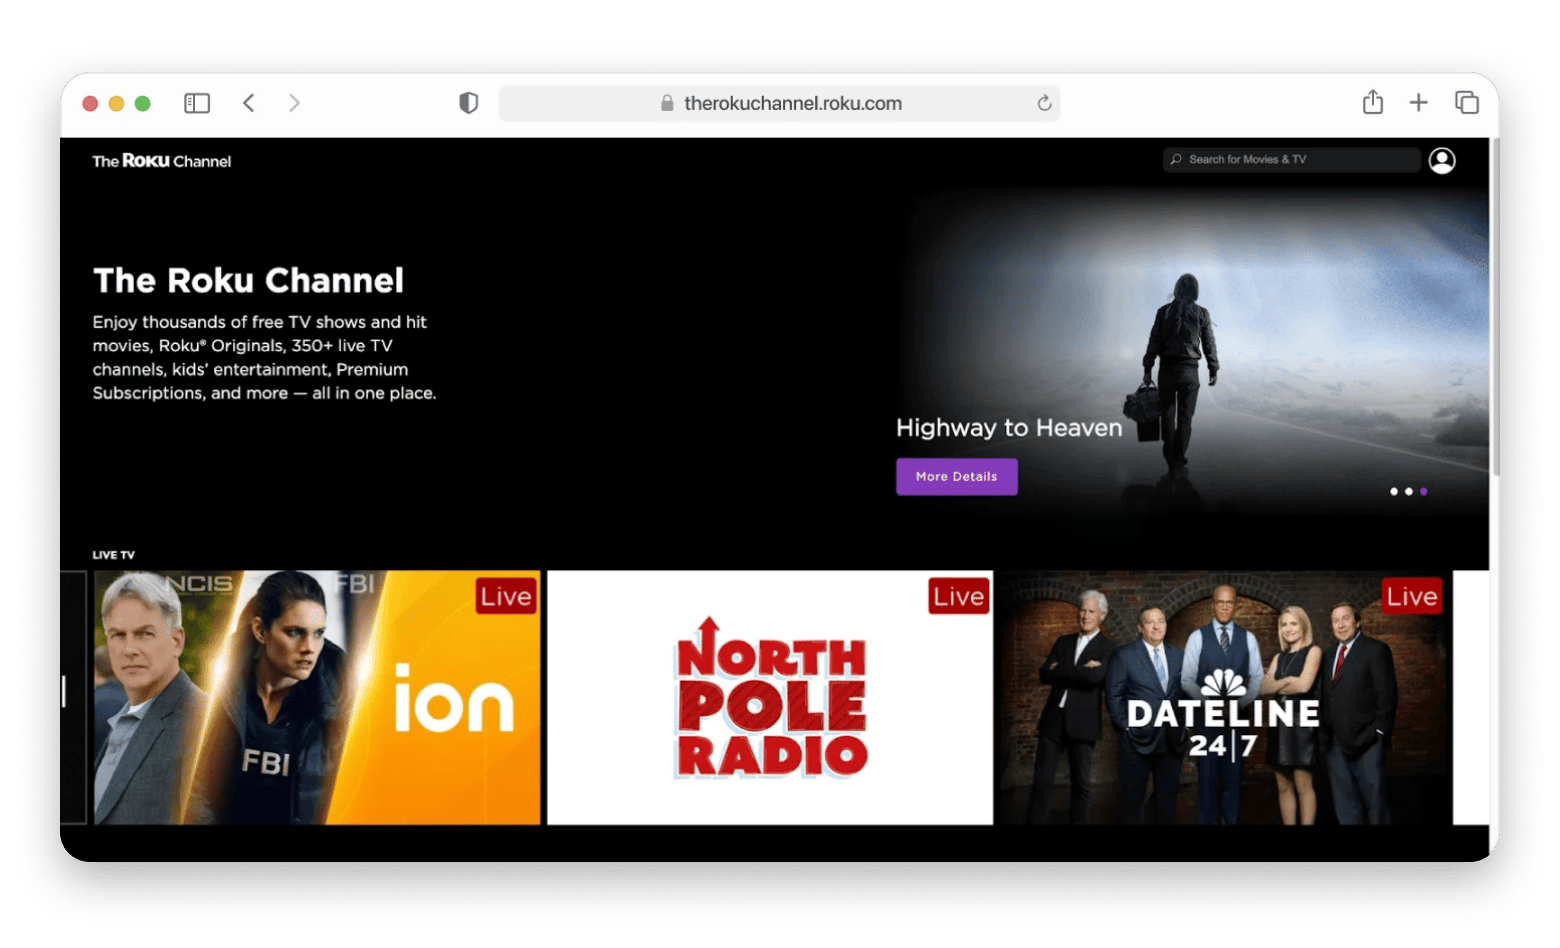
Task: Toggle the Safari sidebar icon
Action: point(197,103)
